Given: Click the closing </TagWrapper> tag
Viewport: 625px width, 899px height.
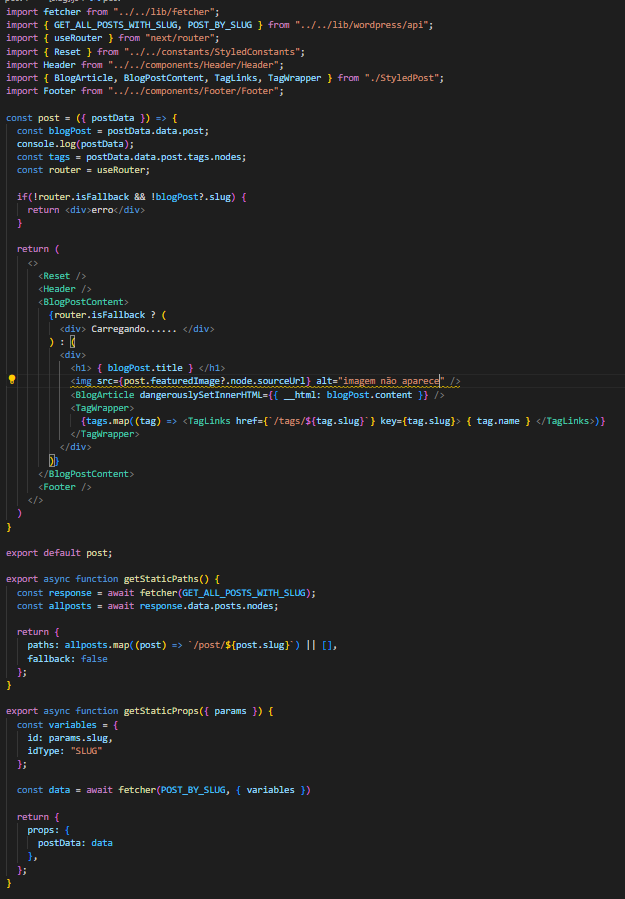Looking at the screenshot, I should pyautogui.click(x=105, y=434).
